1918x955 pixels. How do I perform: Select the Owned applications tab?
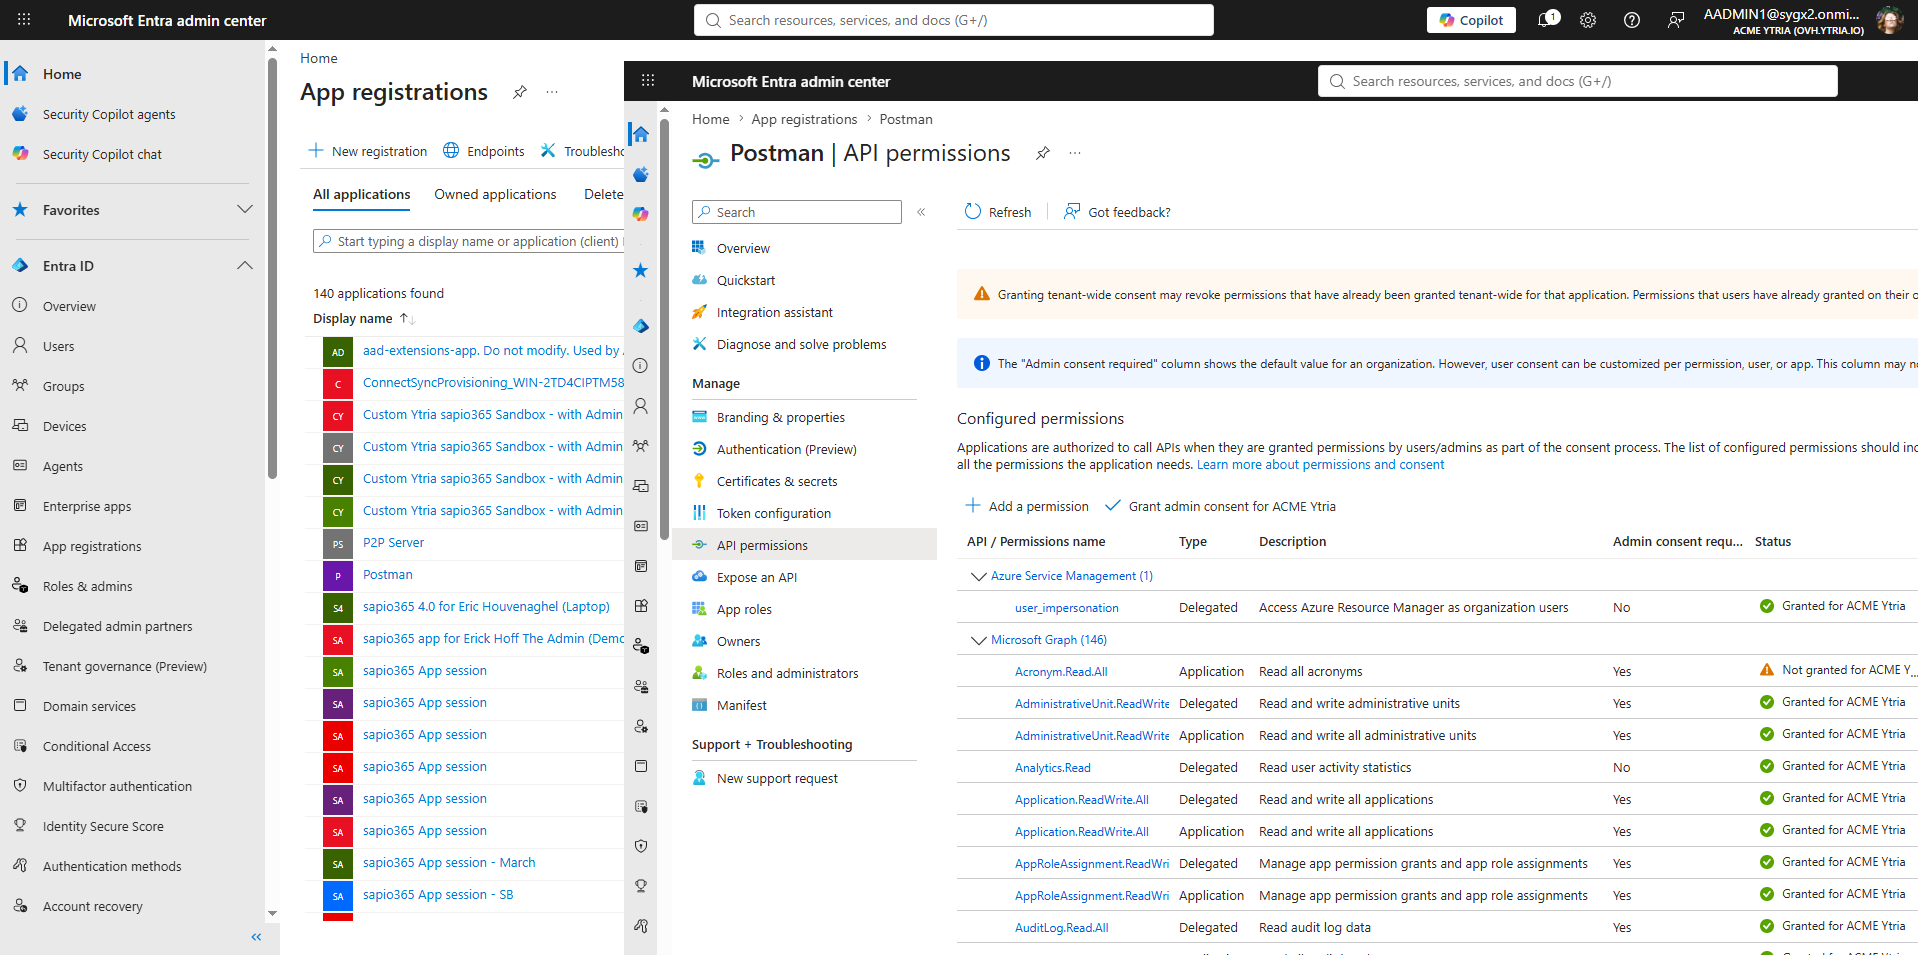(495, 194)
